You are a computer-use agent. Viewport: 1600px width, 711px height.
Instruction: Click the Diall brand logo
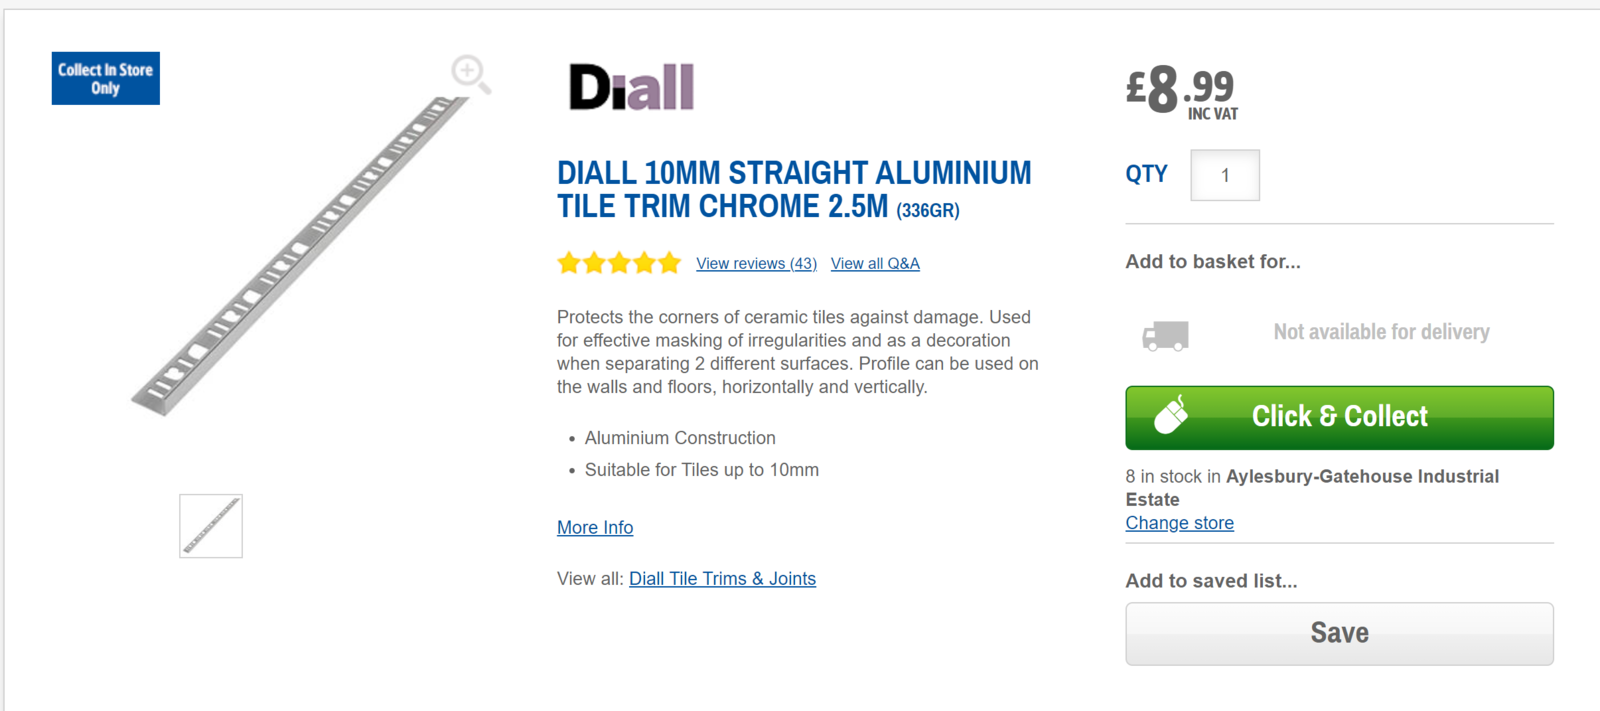(x=631, y=87)
